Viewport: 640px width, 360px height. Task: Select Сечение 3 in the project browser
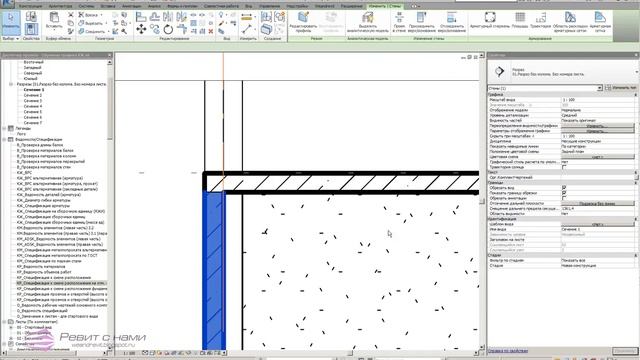[33, 101]
